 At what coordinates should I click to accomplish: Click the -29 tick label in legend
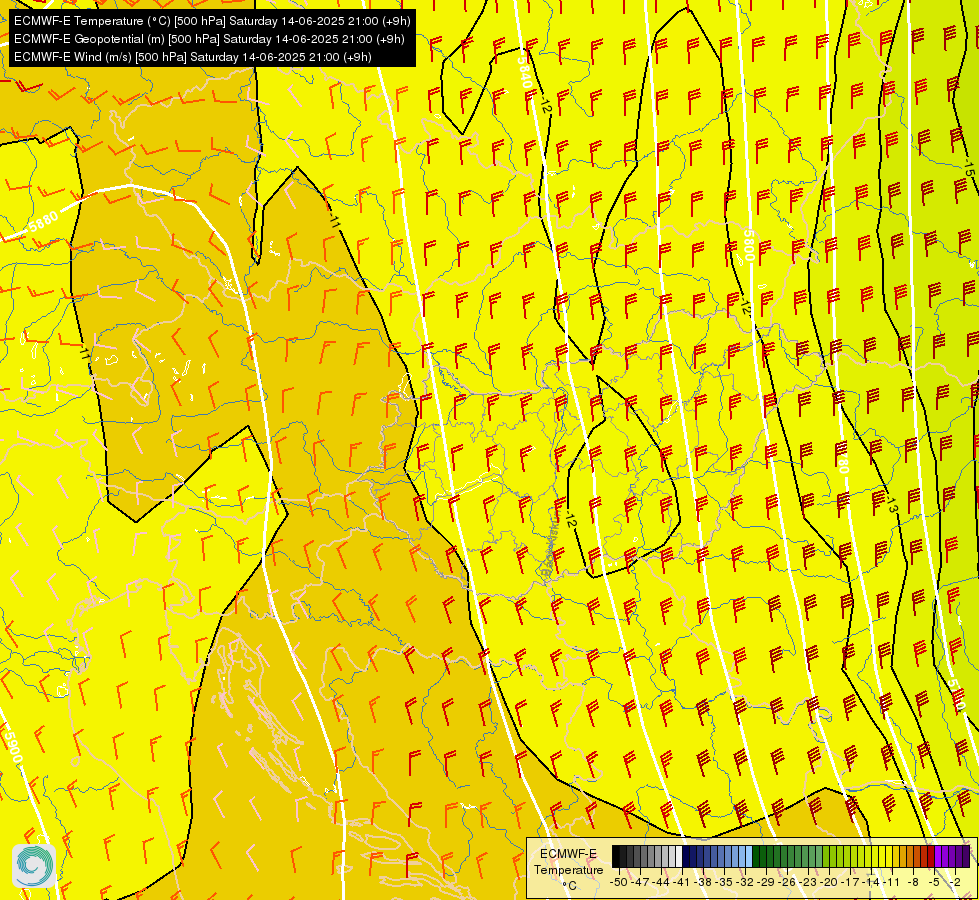point(767,882)
